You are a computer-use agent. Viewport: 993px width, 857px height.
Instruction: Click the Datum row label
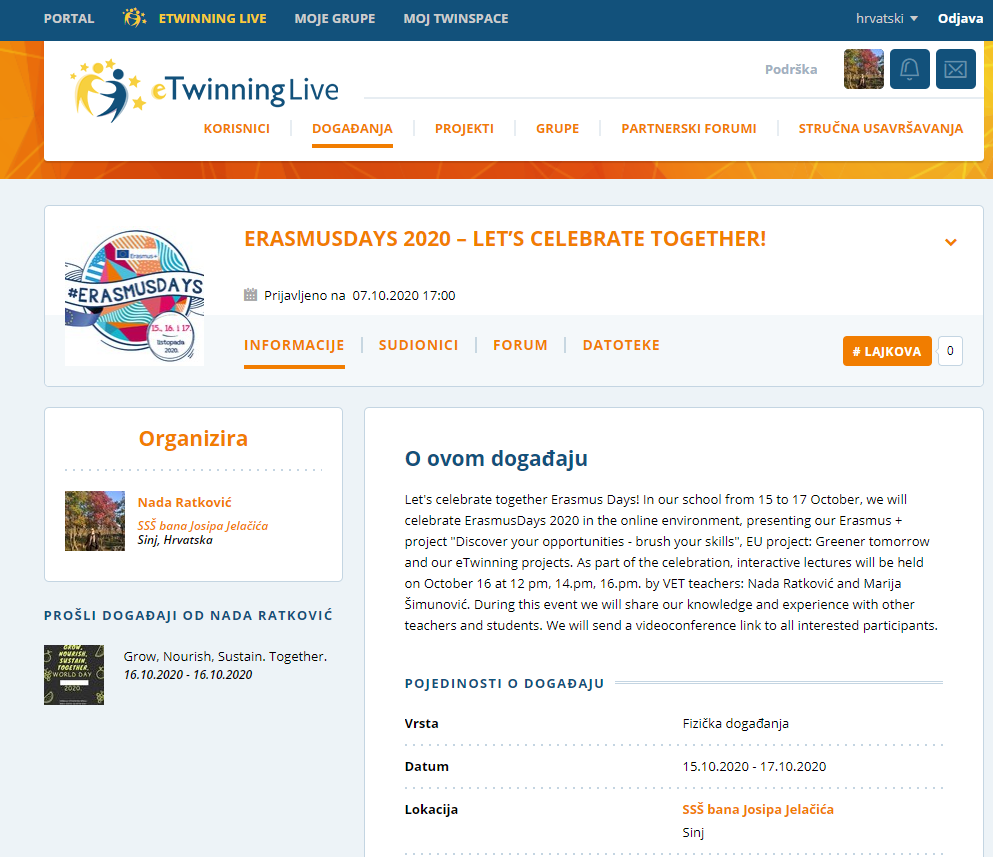click(426, 766)
